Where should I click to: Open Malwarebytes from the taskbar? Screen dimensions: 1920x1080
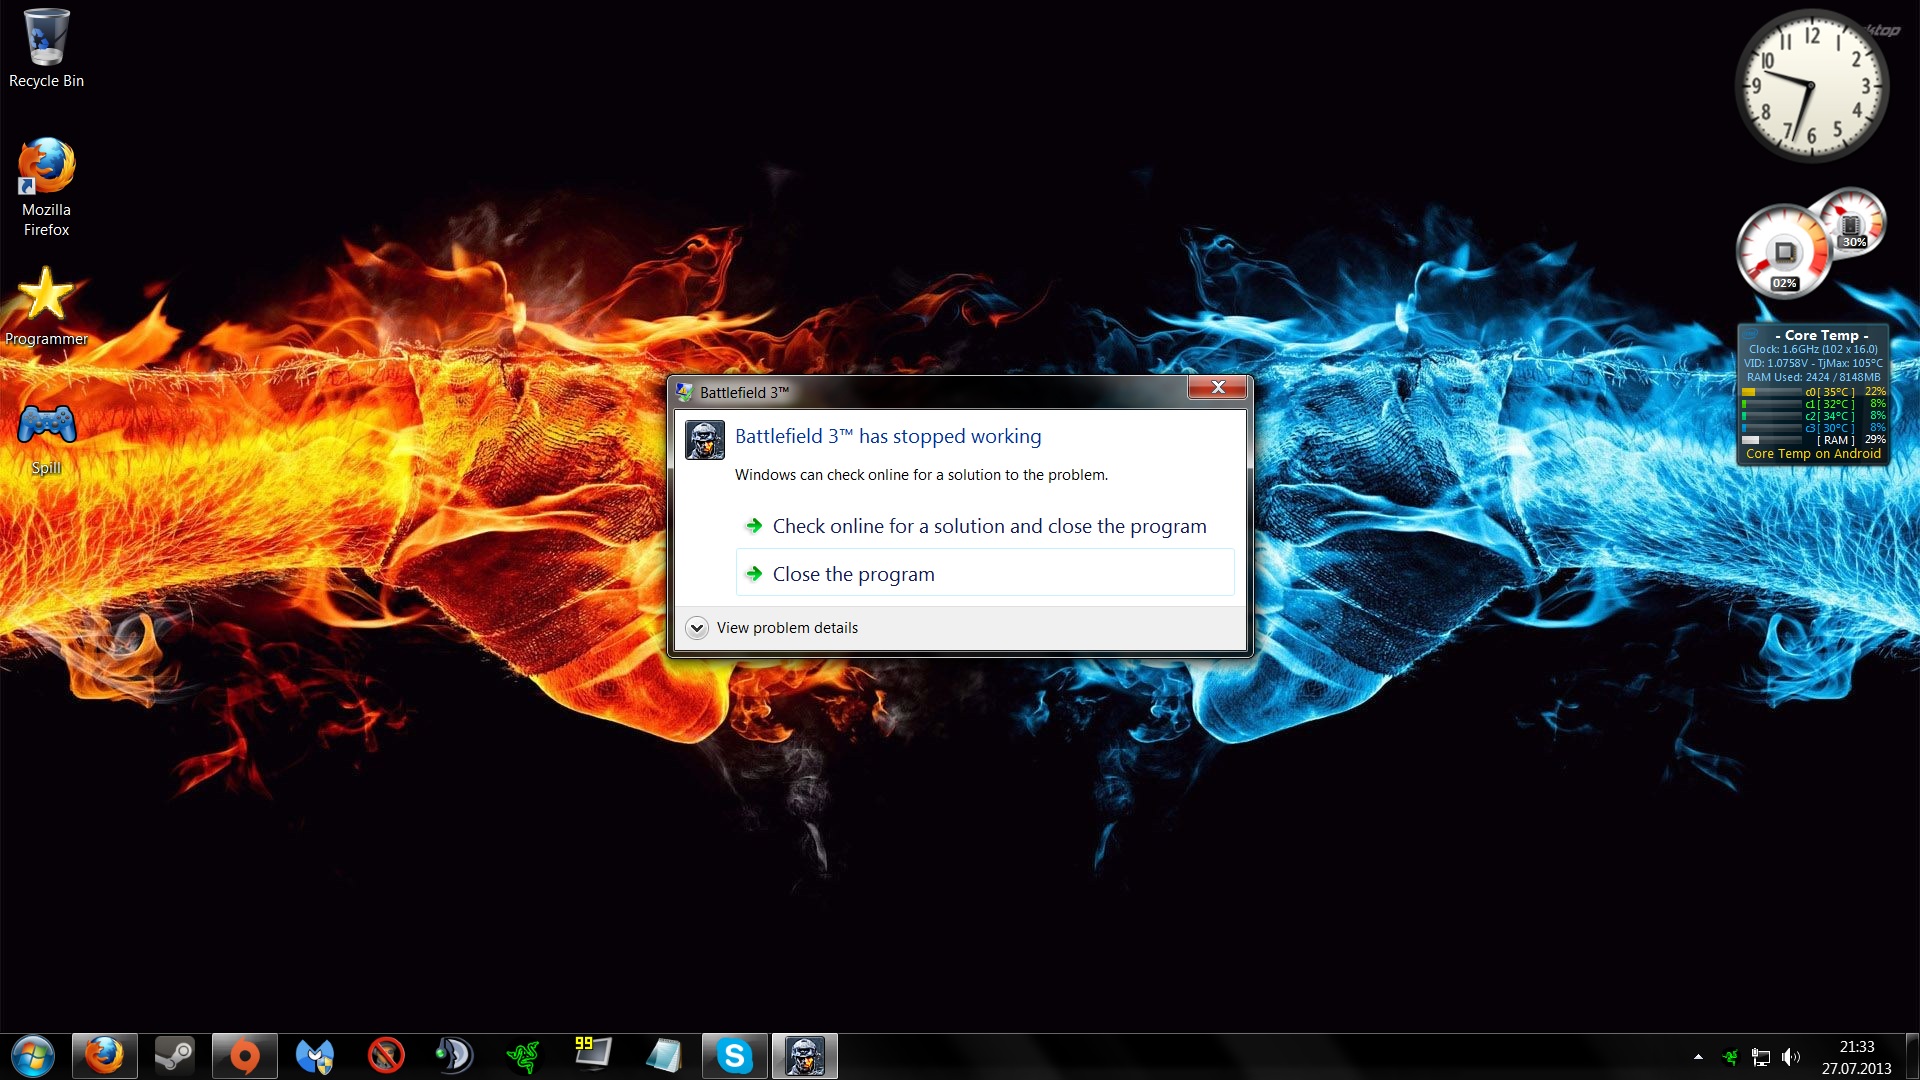click(314, 1056)
